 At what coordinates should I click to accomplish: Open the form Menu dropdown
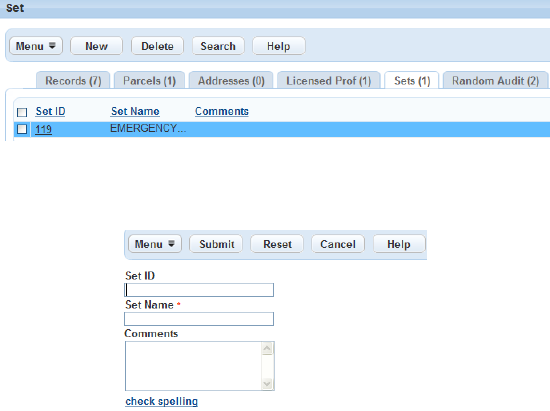click(155, 244)
